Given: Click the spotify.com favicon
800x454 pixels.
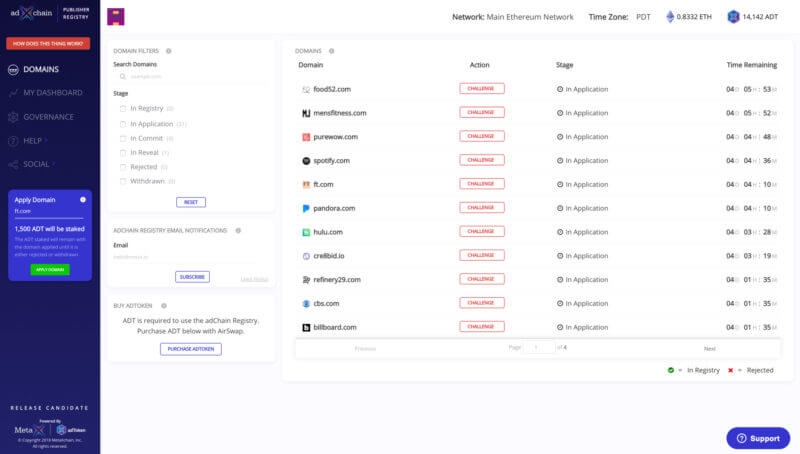Looking at the screenshot, I should (x=306, y=161).
